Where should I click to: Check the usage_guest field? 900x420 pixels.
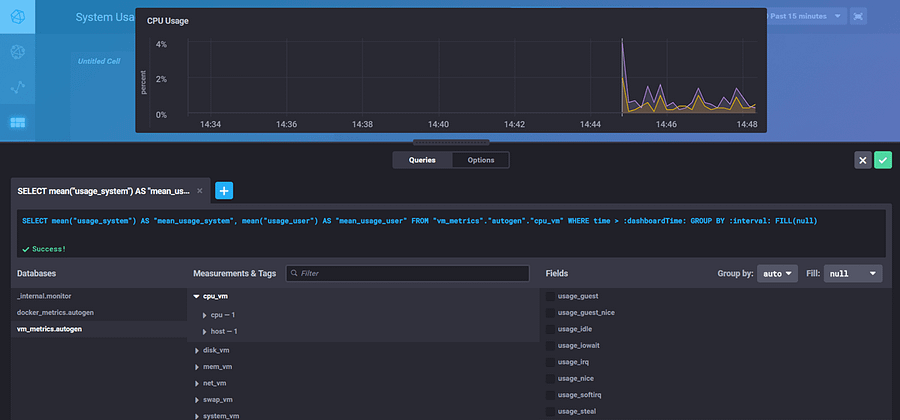pos(551,296)
